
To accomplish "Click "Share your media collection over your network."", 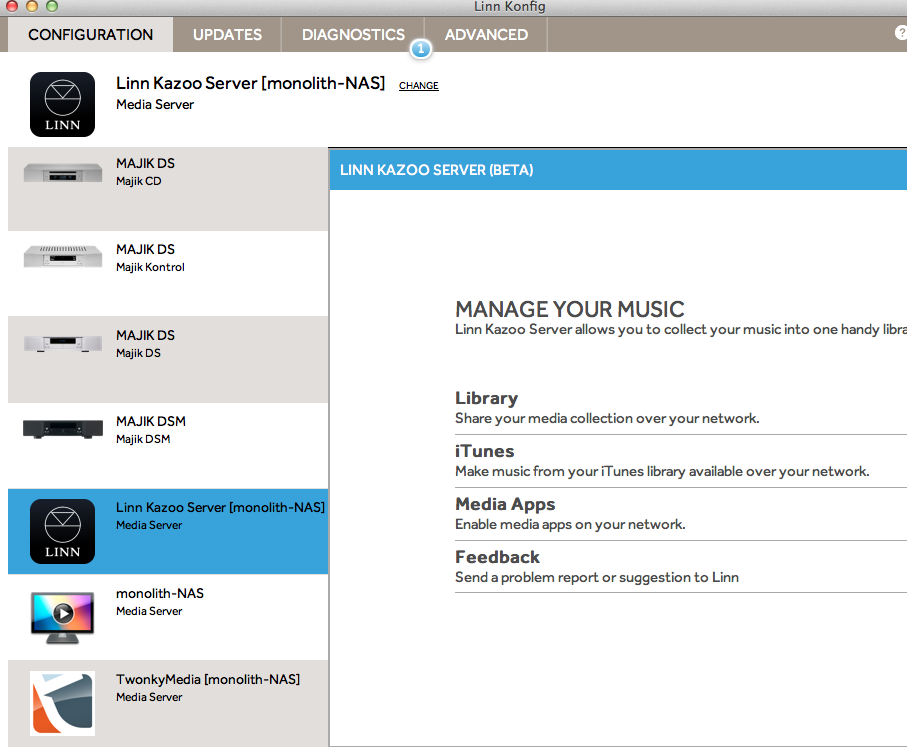I will tap(607, 418).
